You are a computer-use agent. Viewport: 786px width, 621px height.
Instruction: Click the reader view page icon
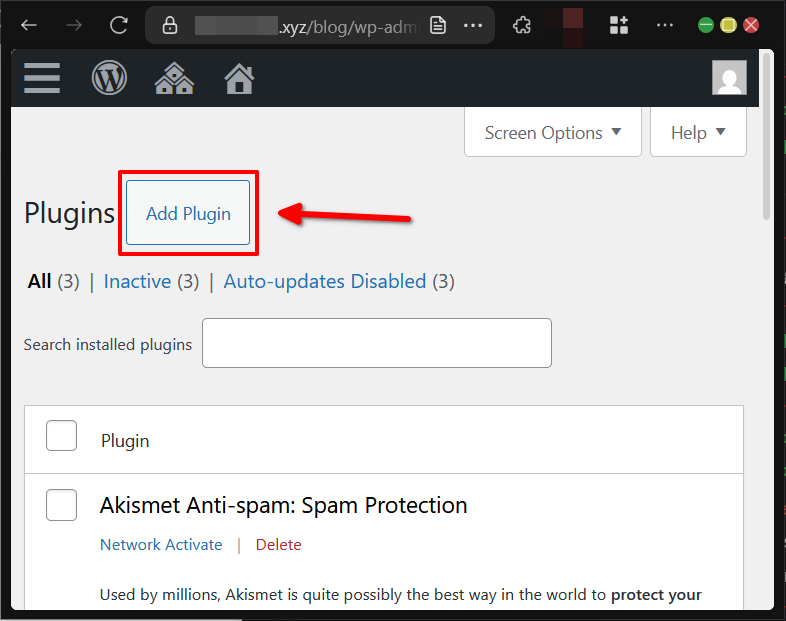coord(438,25)
